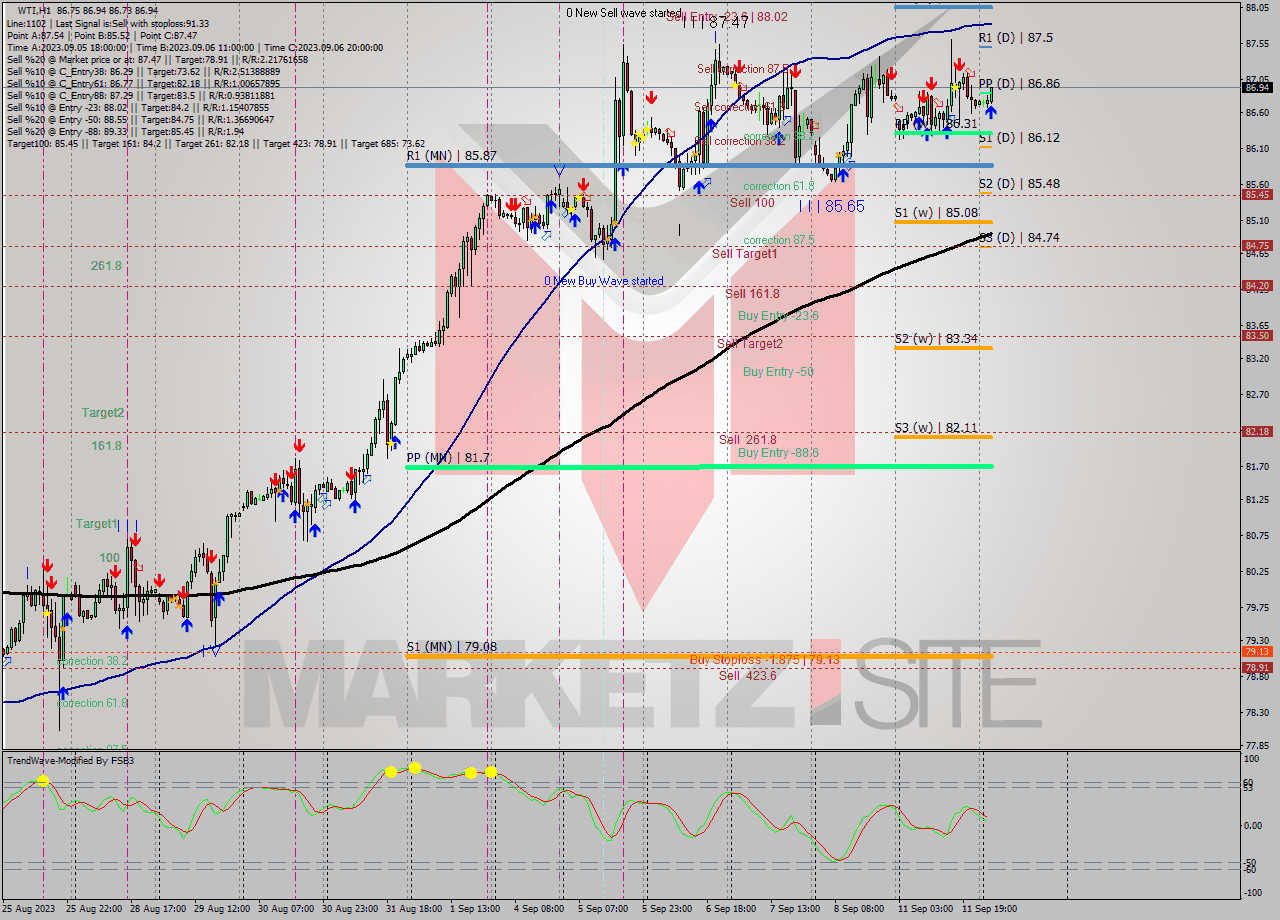Select the 'Sell Target1' label
This screenshot has height=920, width=1280.
pos(745,254)
